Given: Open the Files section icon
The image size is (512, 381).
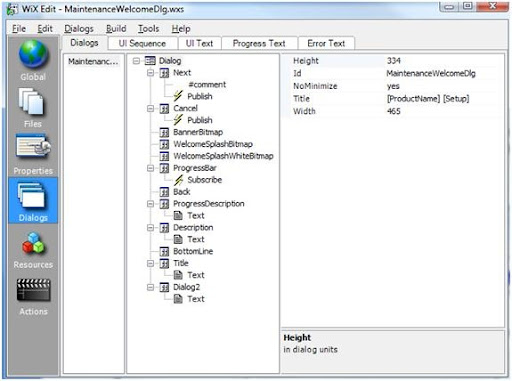Looking at the screenshot, I should coord(31,102).
